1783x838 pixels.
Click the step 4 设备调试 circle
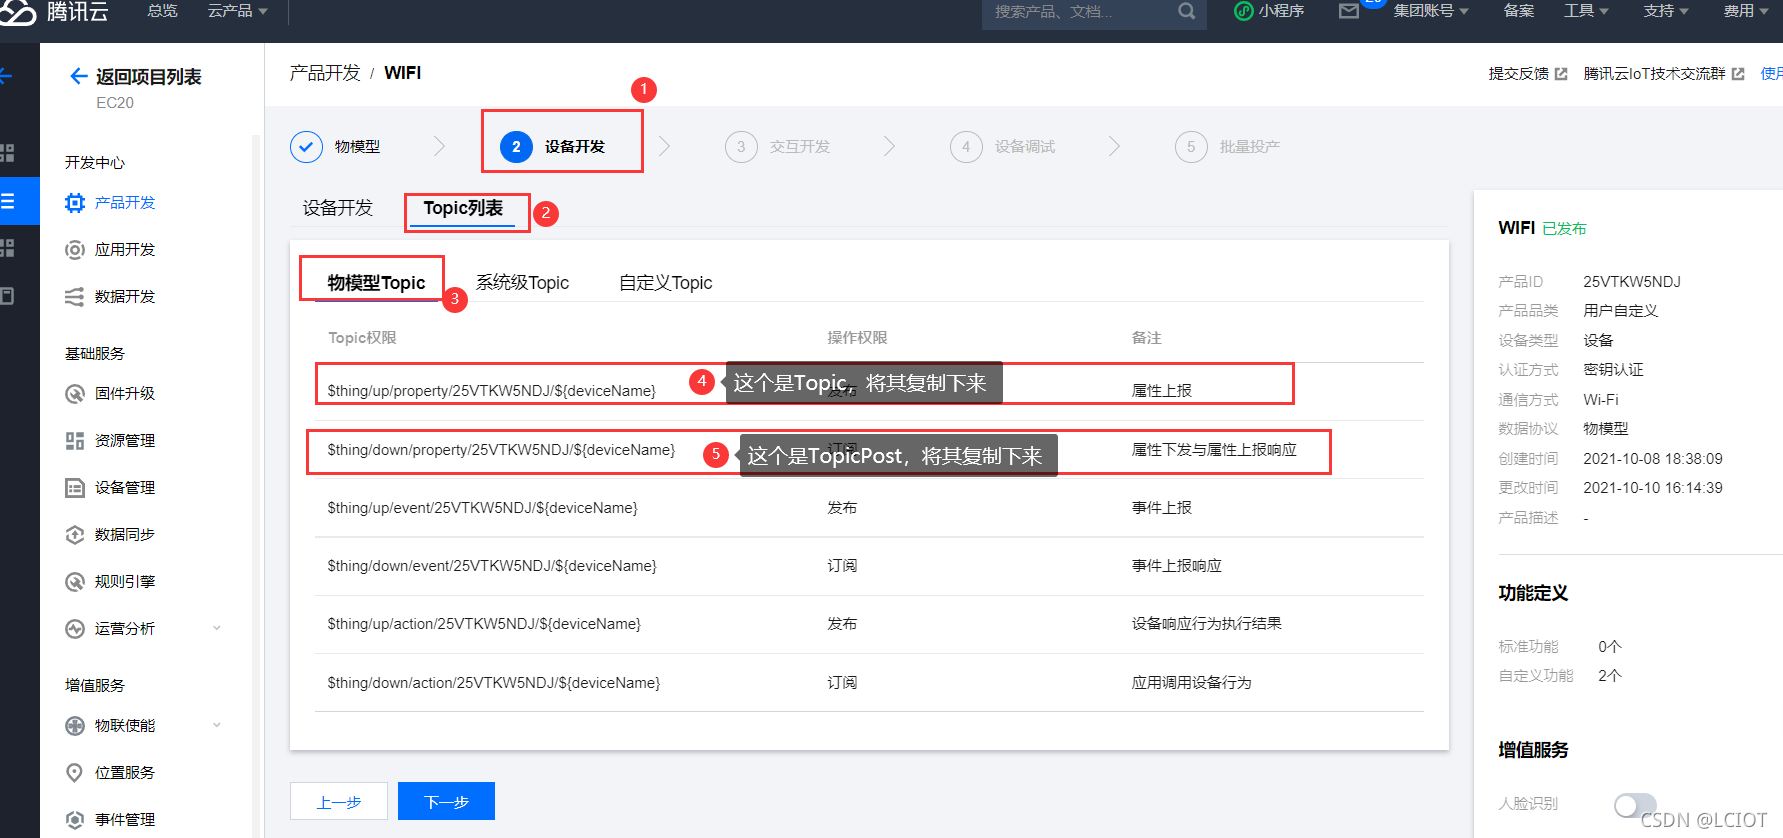pos(966,146)
